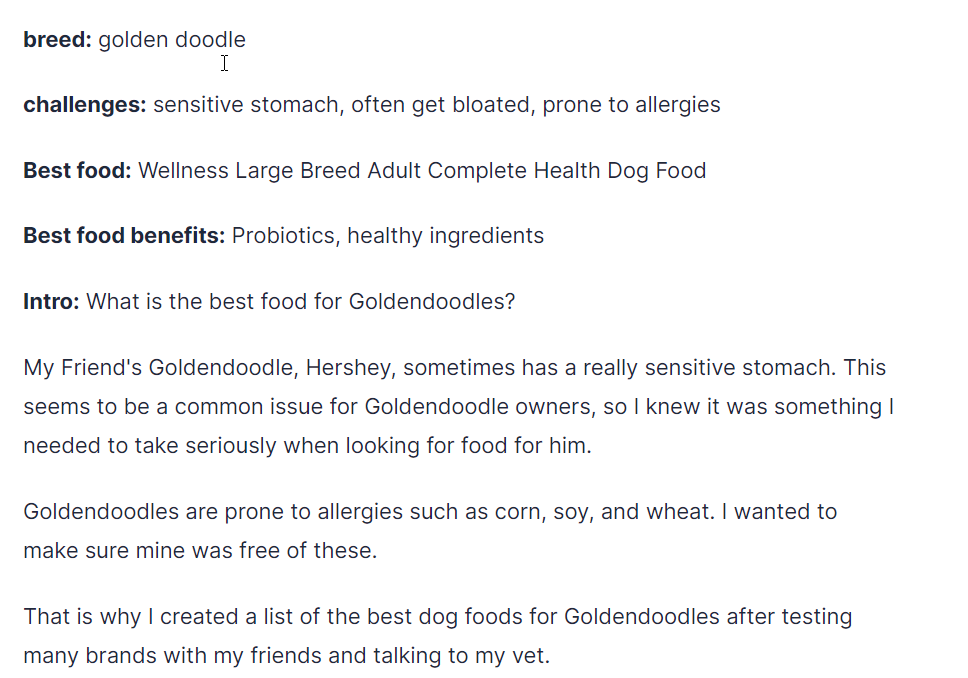968x678 pixels.
Task: Click the bold 'Best food:' label
Action: [x=77, y=170]
